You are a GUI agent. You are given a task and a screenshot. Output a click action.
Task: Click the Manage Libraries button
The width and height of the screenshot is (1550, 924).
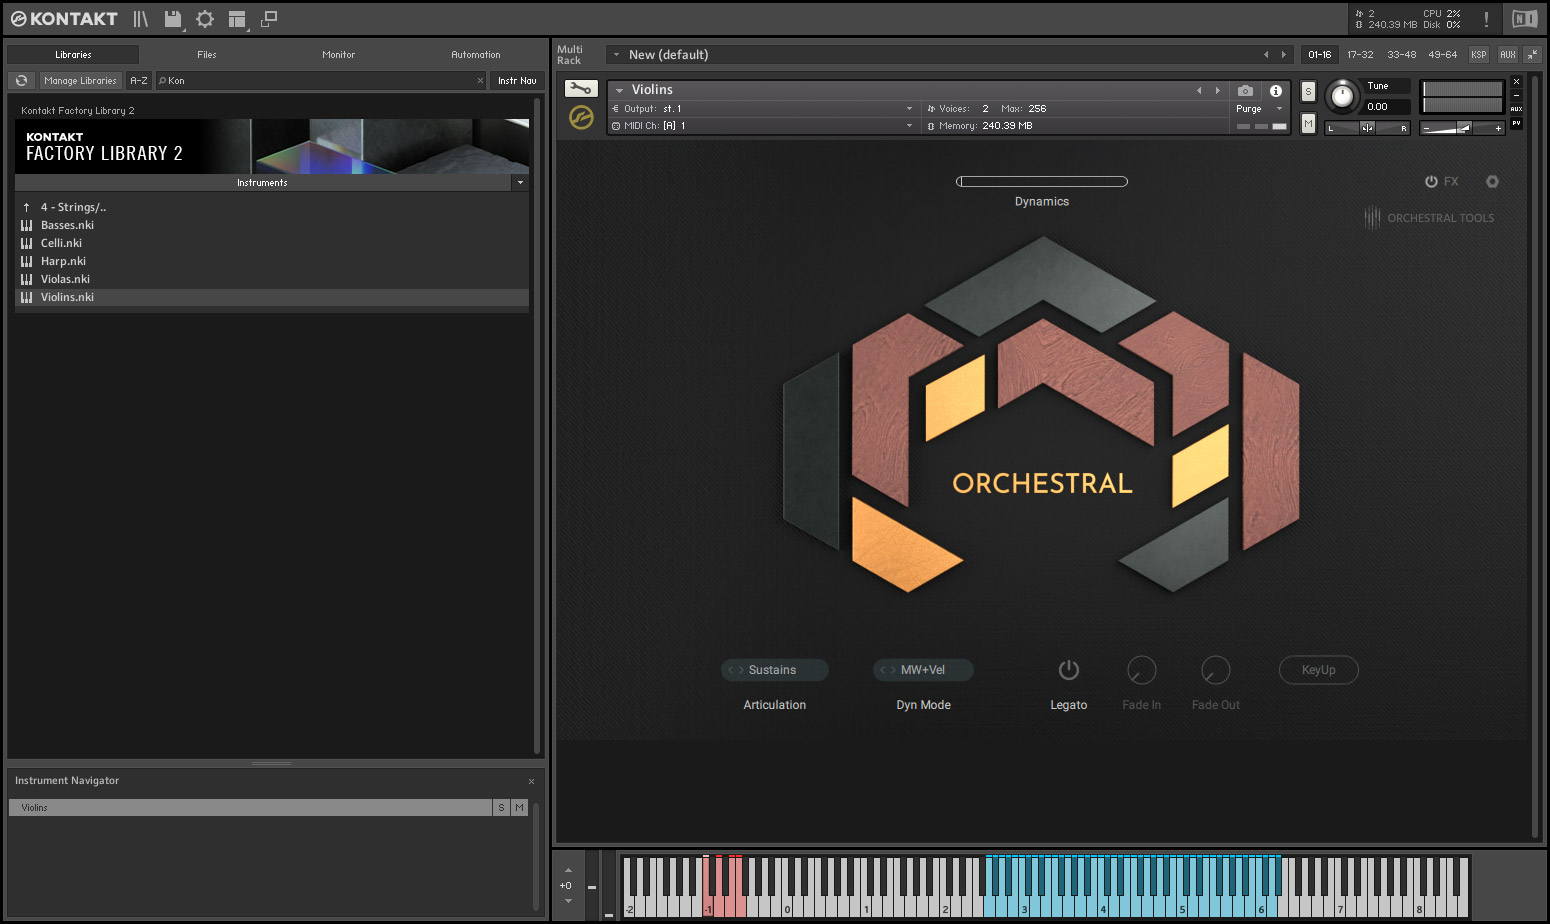coord(80,81)
